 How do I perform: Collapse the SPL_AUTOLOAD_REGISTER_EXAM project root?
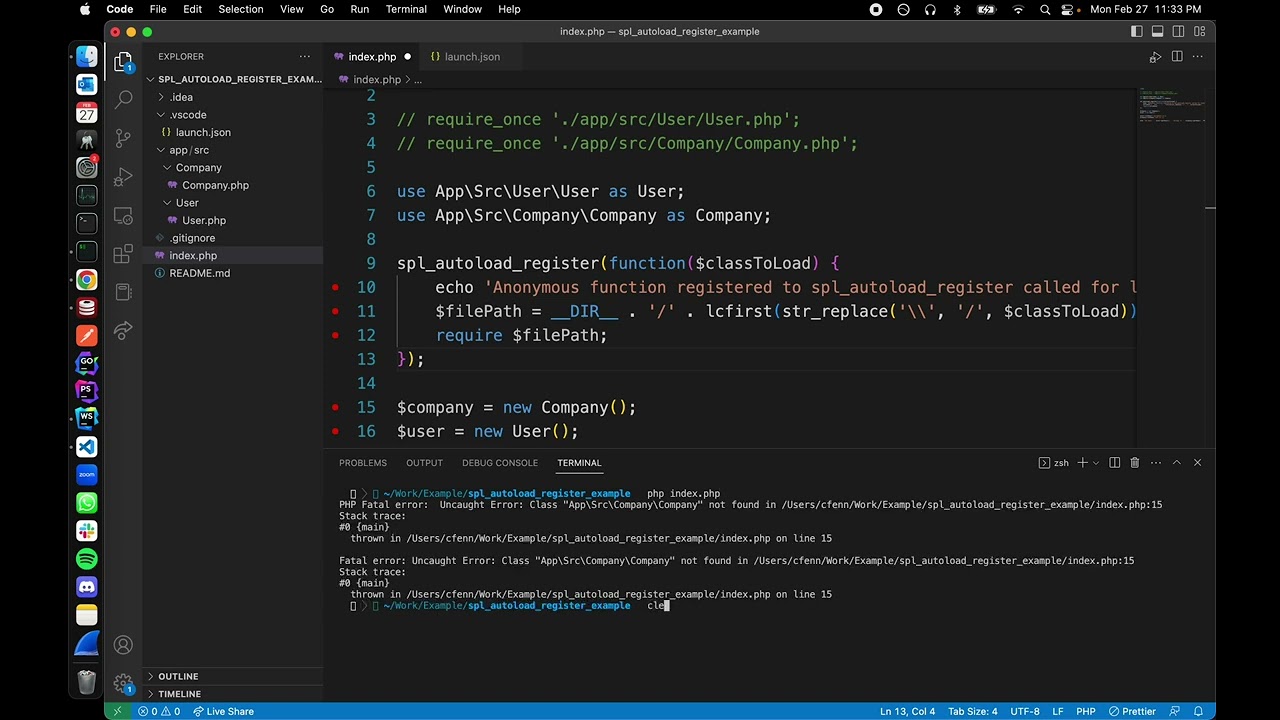pyautogui.click(x=234, y=79)
